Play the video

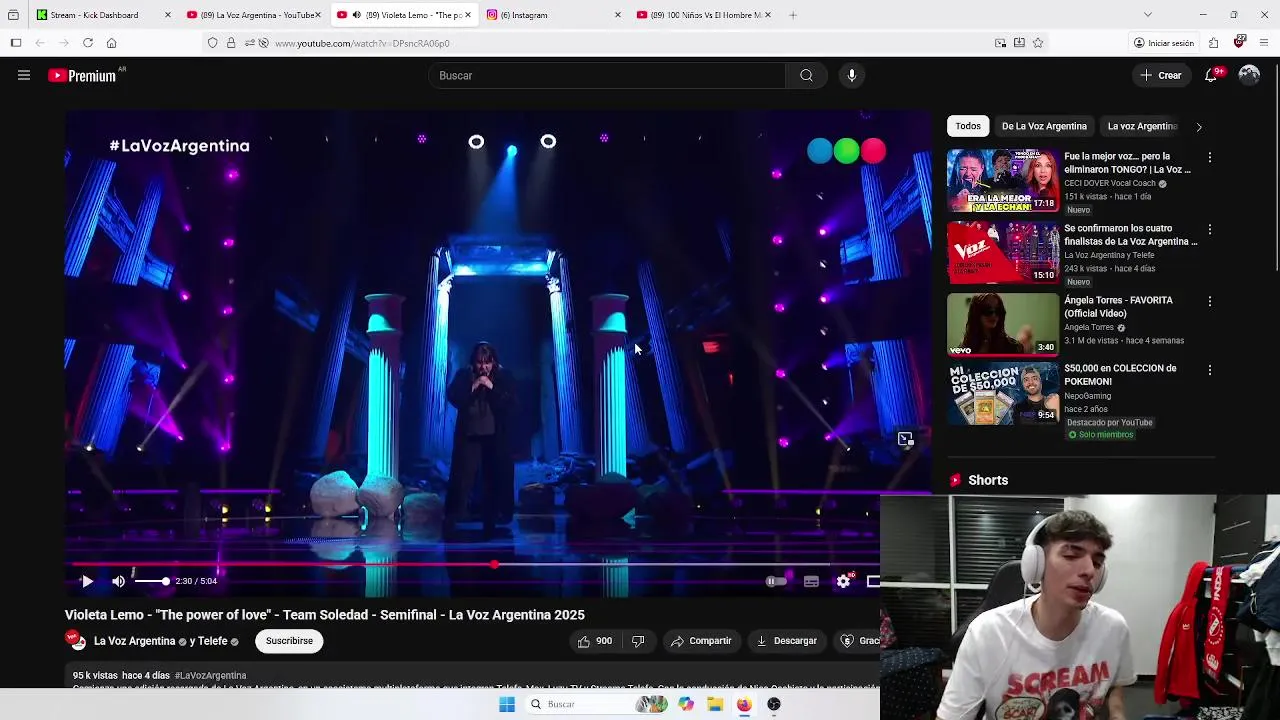click(87, 581)
